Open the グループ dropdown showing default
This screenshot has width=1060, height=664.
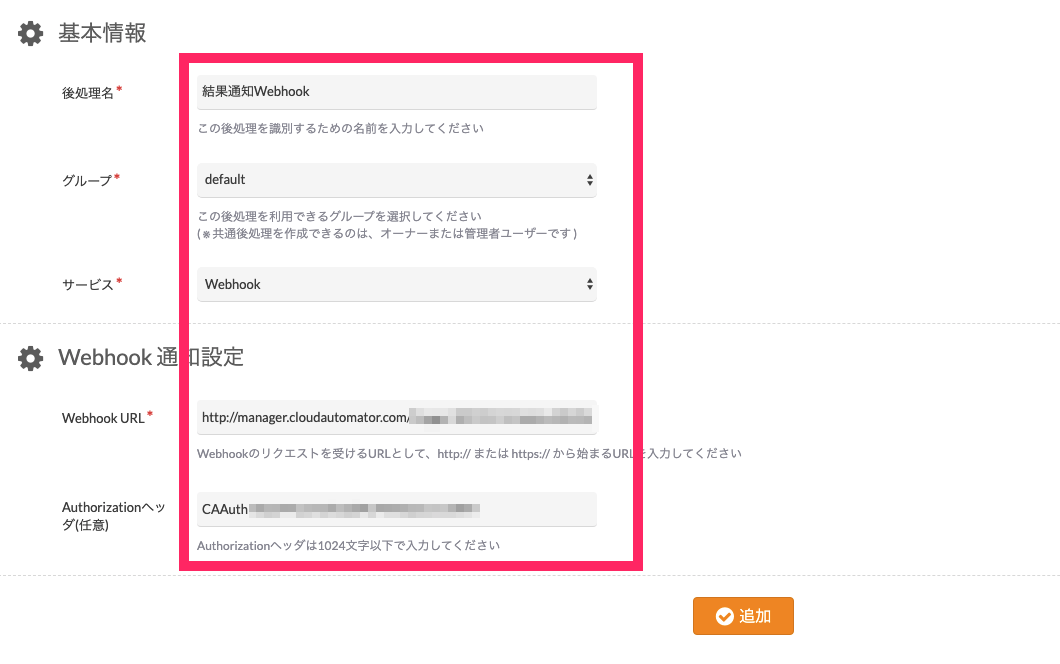coord(397,180)
